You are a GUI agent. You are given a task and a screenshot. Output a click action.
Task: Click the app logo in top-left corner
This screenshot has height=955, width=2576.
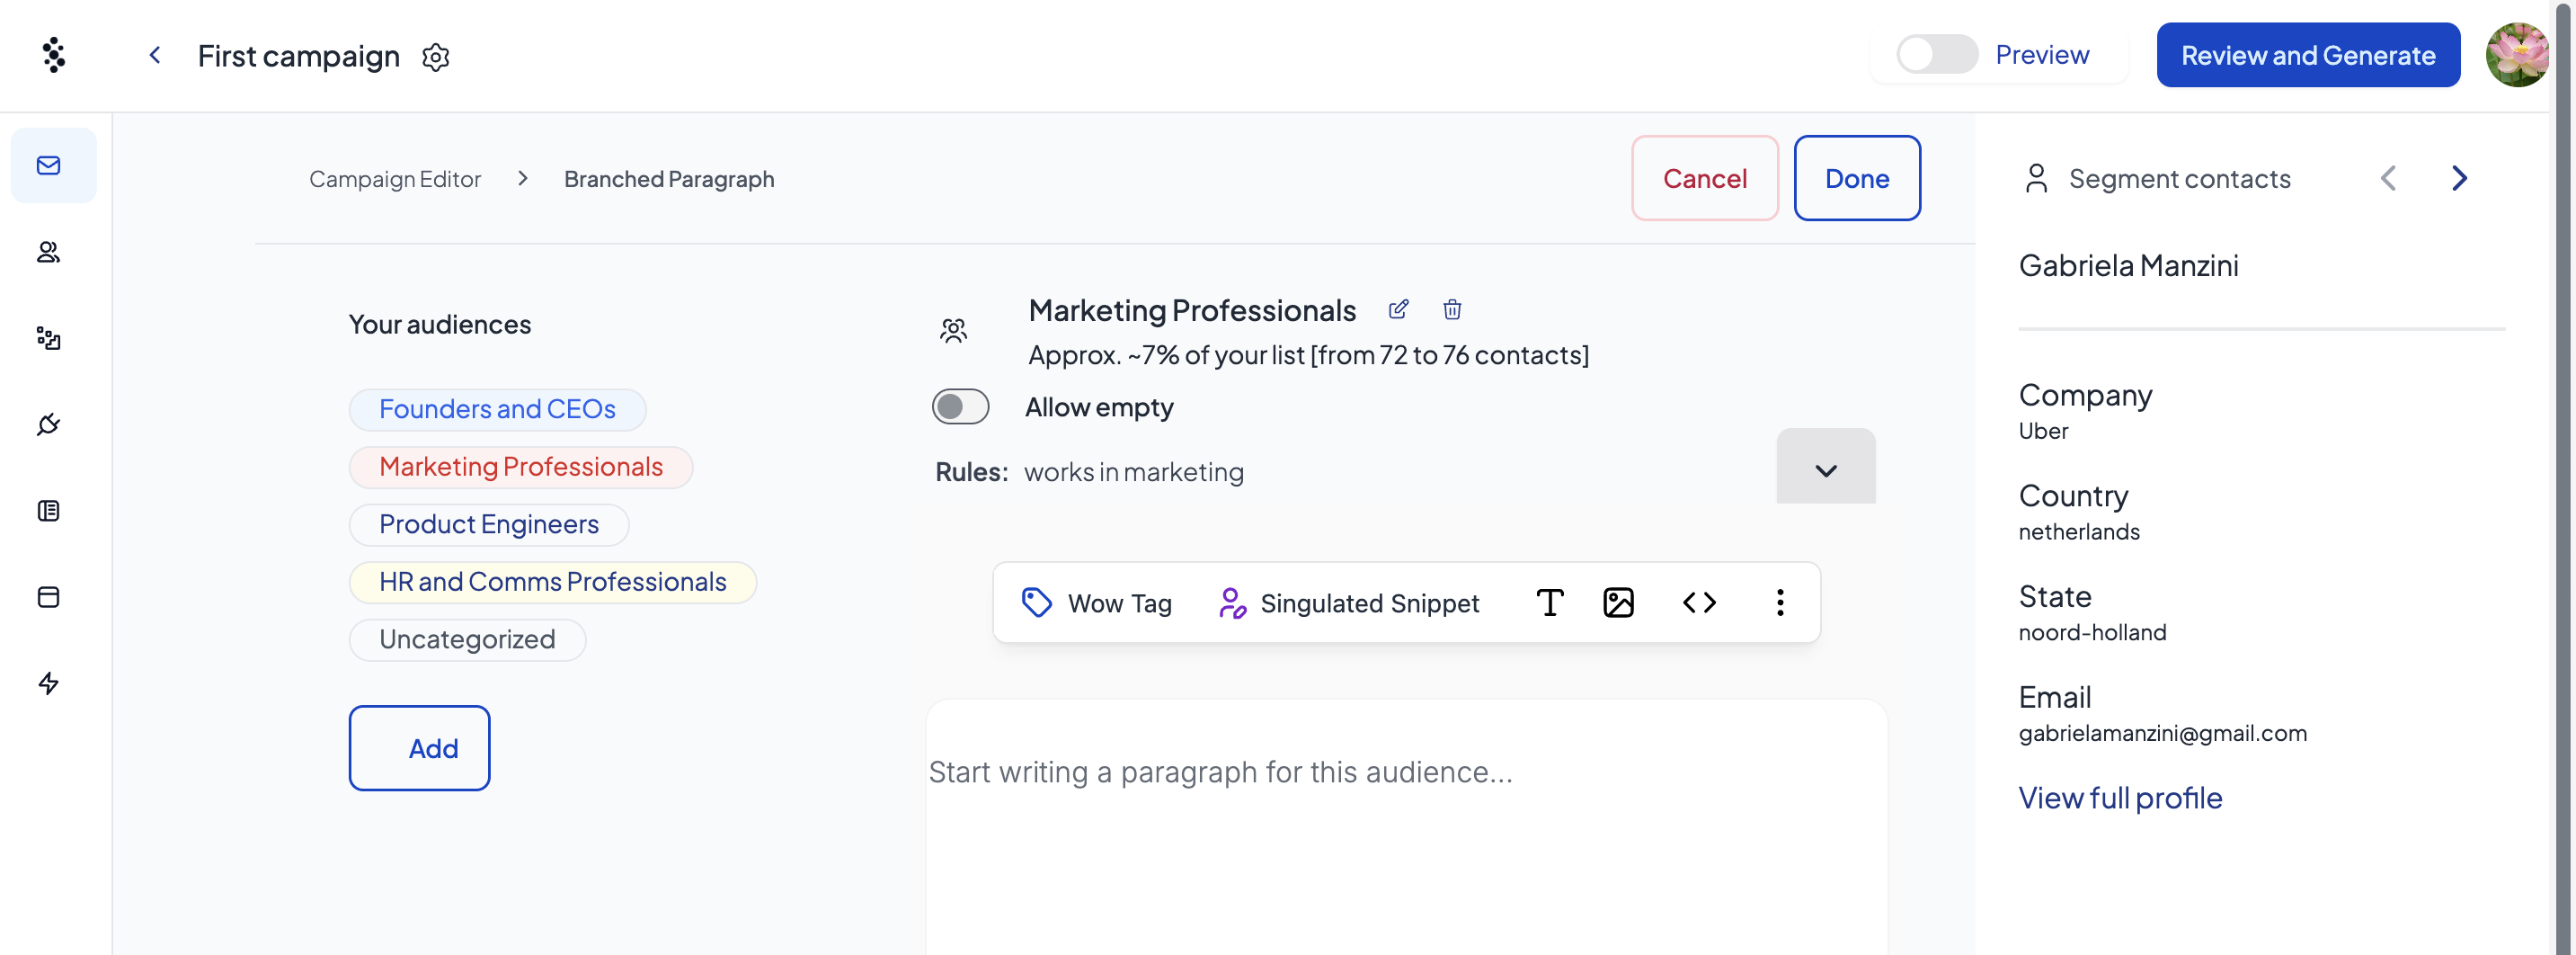pos(54,55)
